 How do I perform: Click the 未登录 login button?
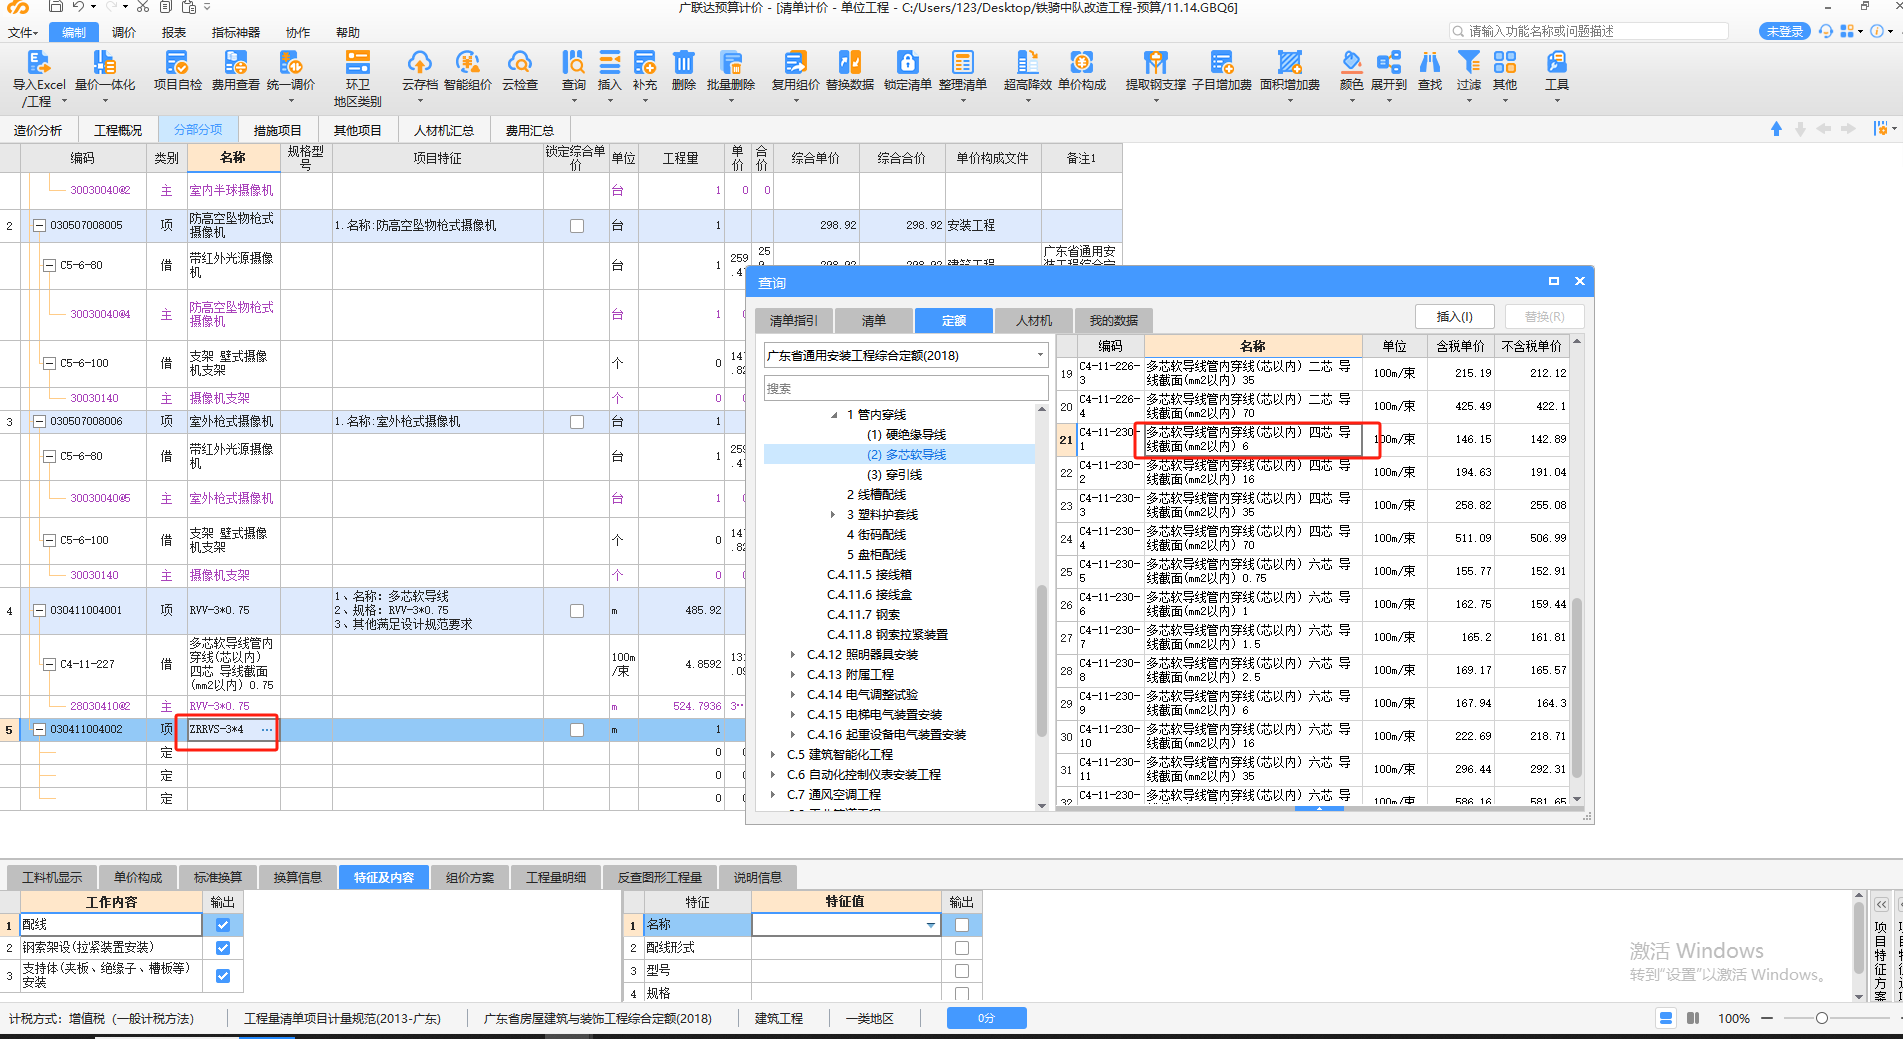point(1784,31)
